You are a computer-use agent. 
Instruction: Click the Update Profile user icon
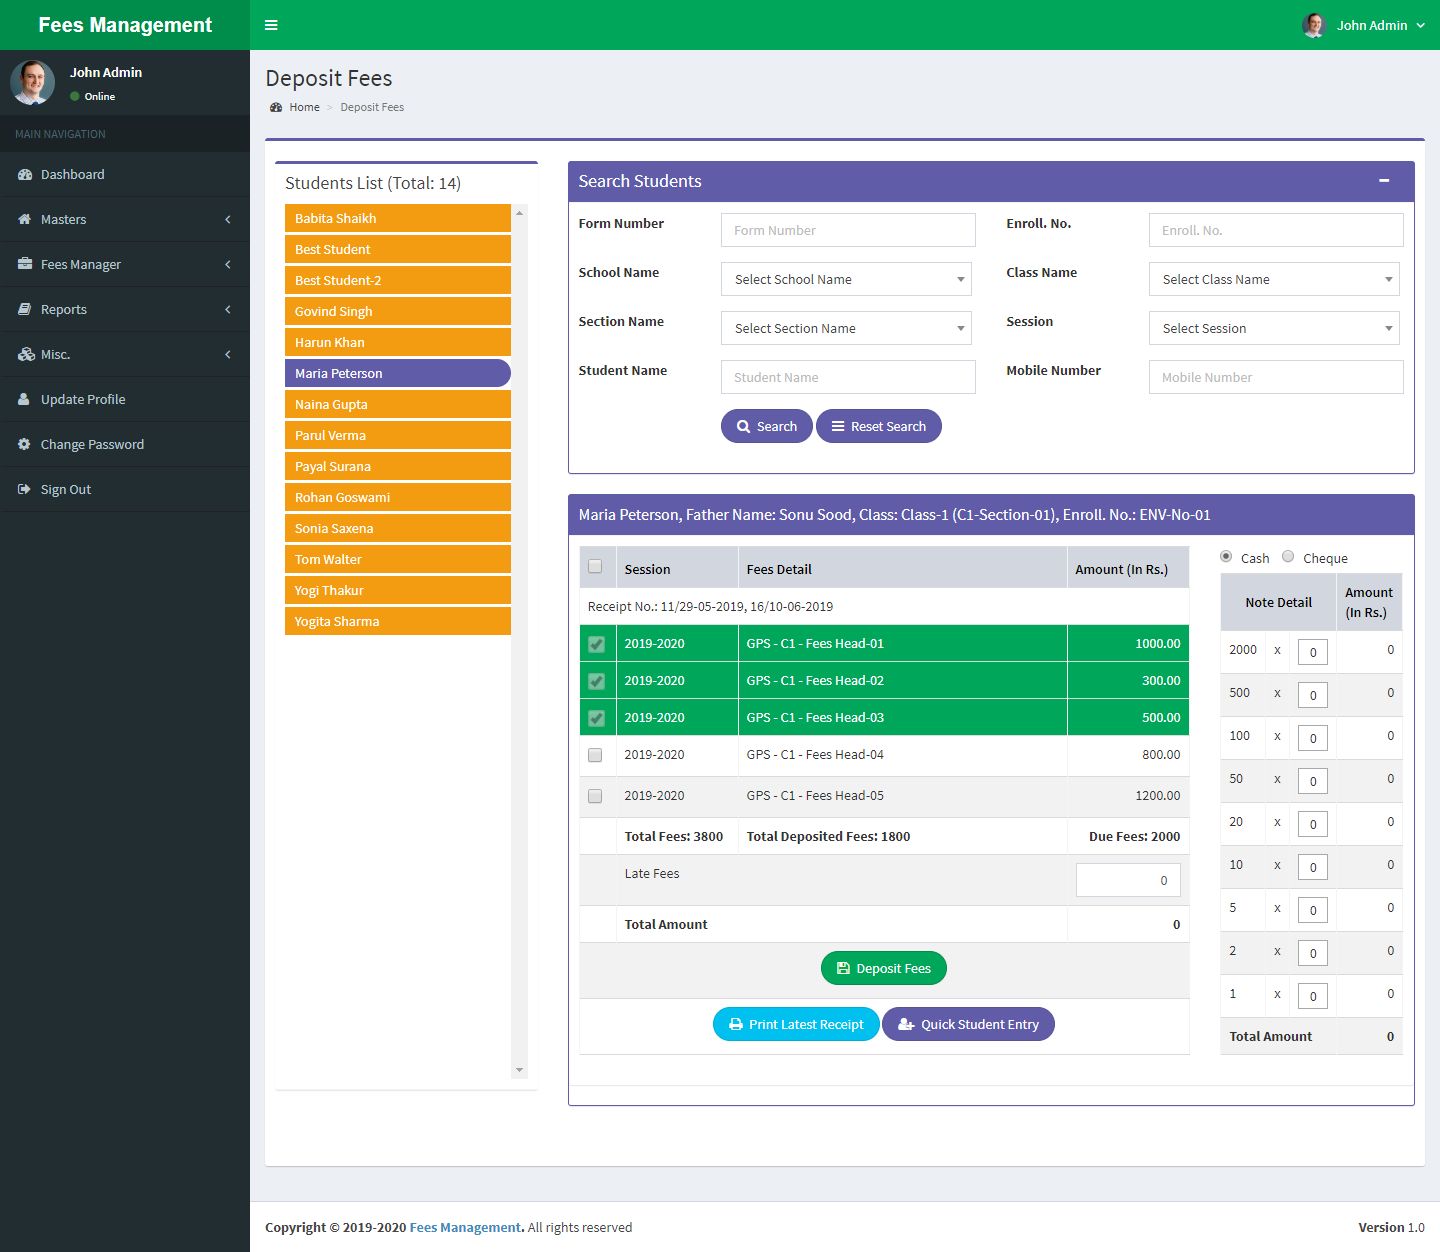click(25, 400)
